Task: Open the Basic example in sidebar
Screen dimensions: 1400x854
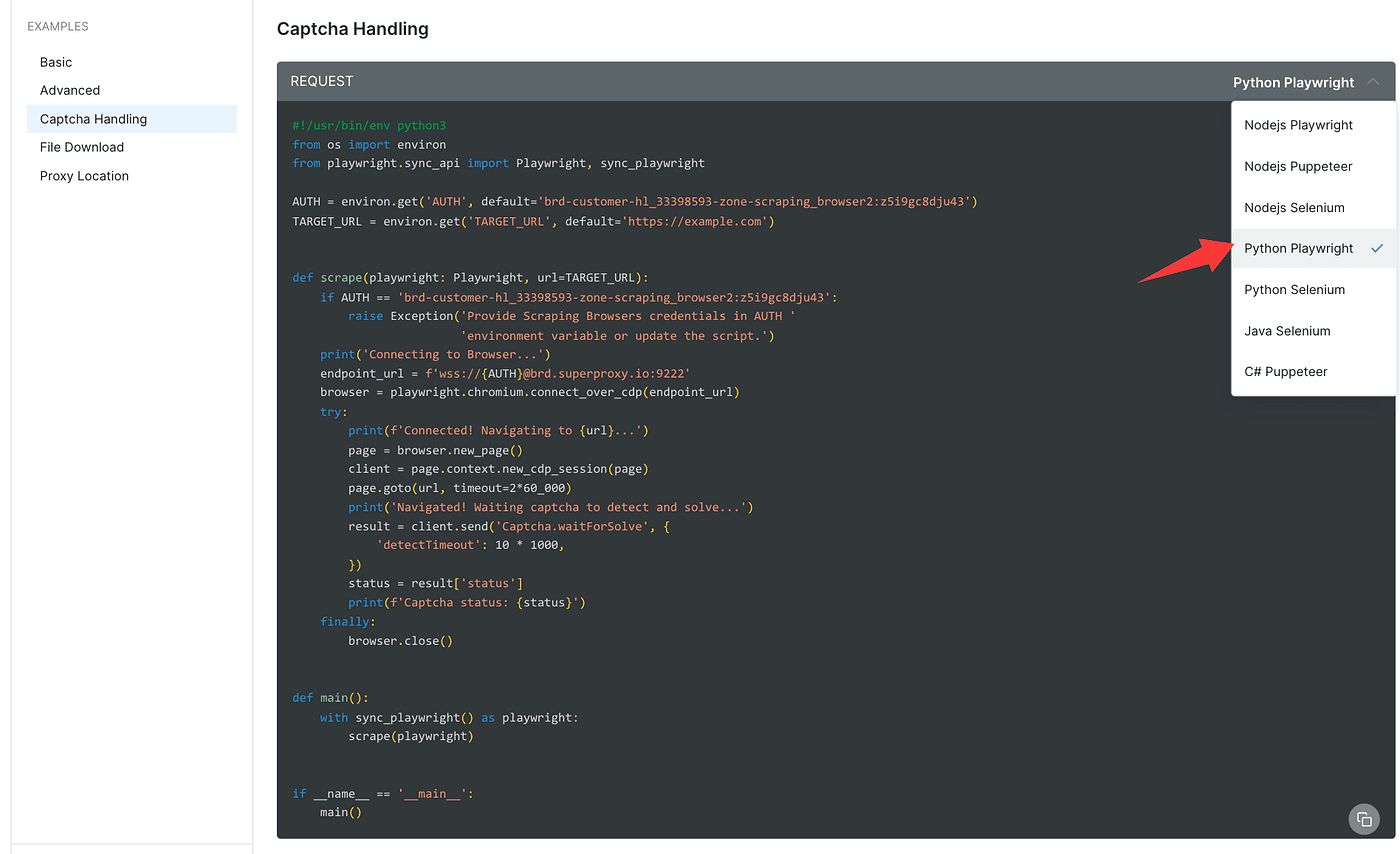Action: pyautogui.click(x=56, y=62)
